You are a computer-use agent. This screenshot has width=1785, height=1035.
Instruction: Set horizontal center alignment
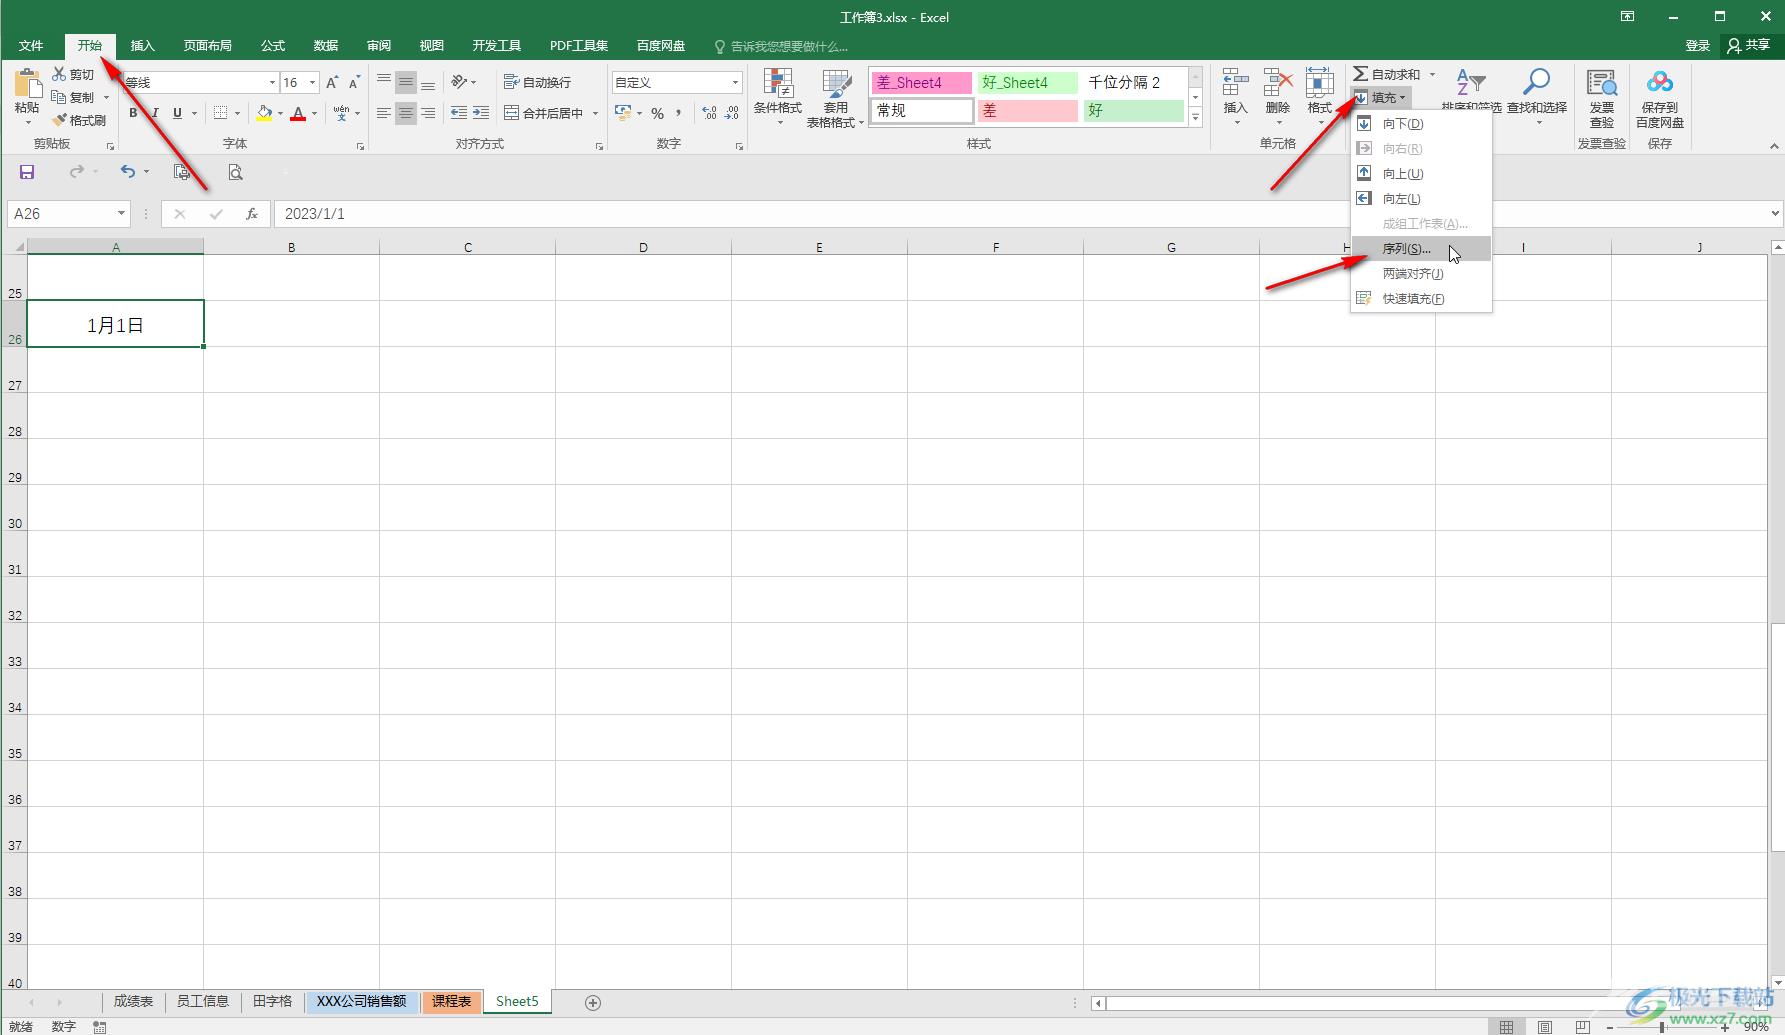[x=405, y=113]
